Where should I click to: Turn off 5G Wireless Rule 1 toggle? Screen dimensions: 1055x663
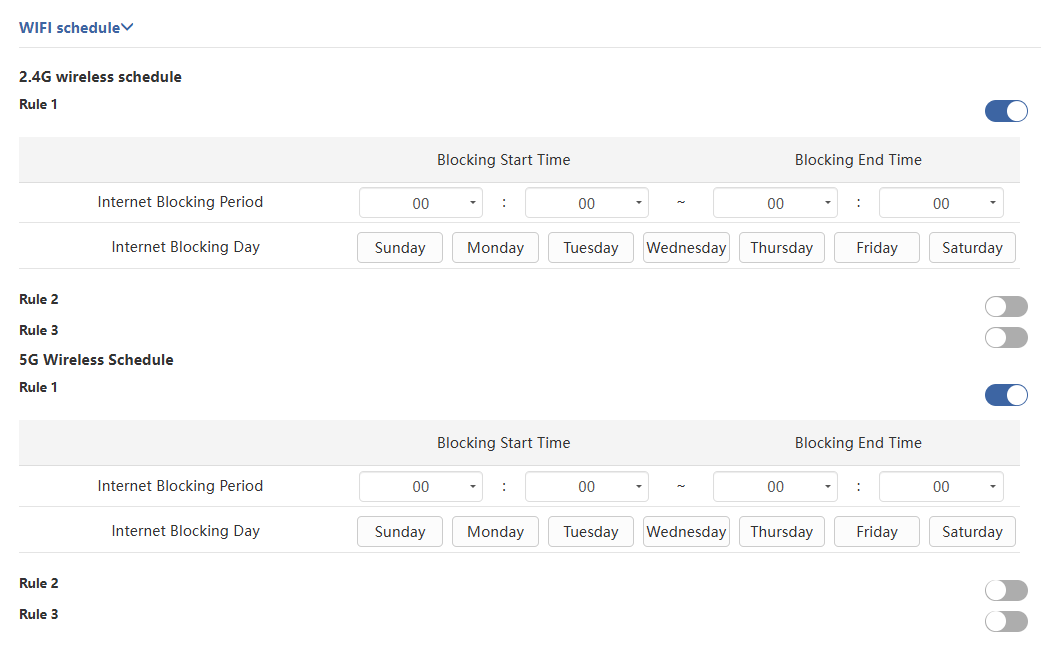pos(1006,395)
